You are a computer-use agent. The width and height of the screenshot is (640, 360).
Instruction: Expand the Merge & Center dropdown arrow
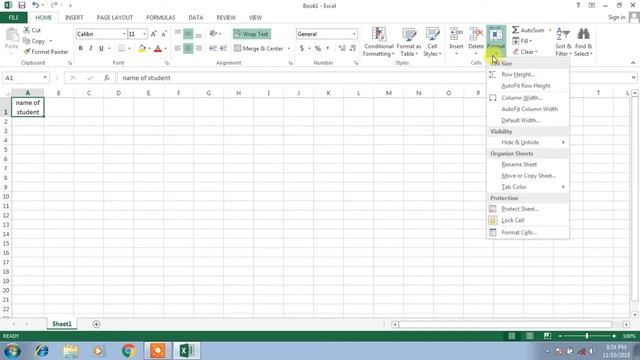click(x=289, y=48)
